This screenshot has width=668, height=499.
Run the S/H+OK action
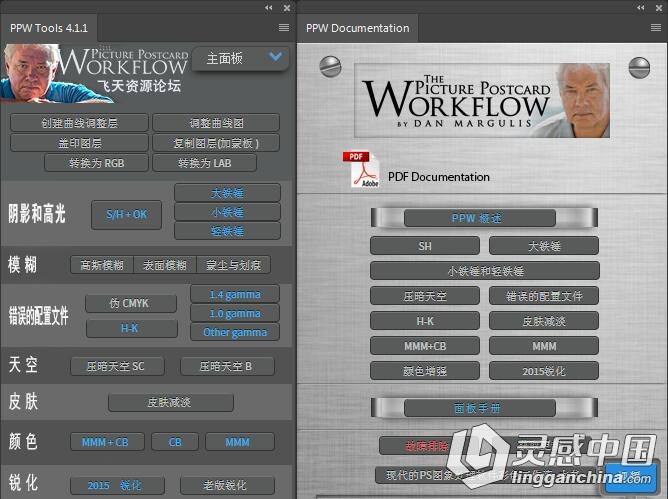coord(127,214)
